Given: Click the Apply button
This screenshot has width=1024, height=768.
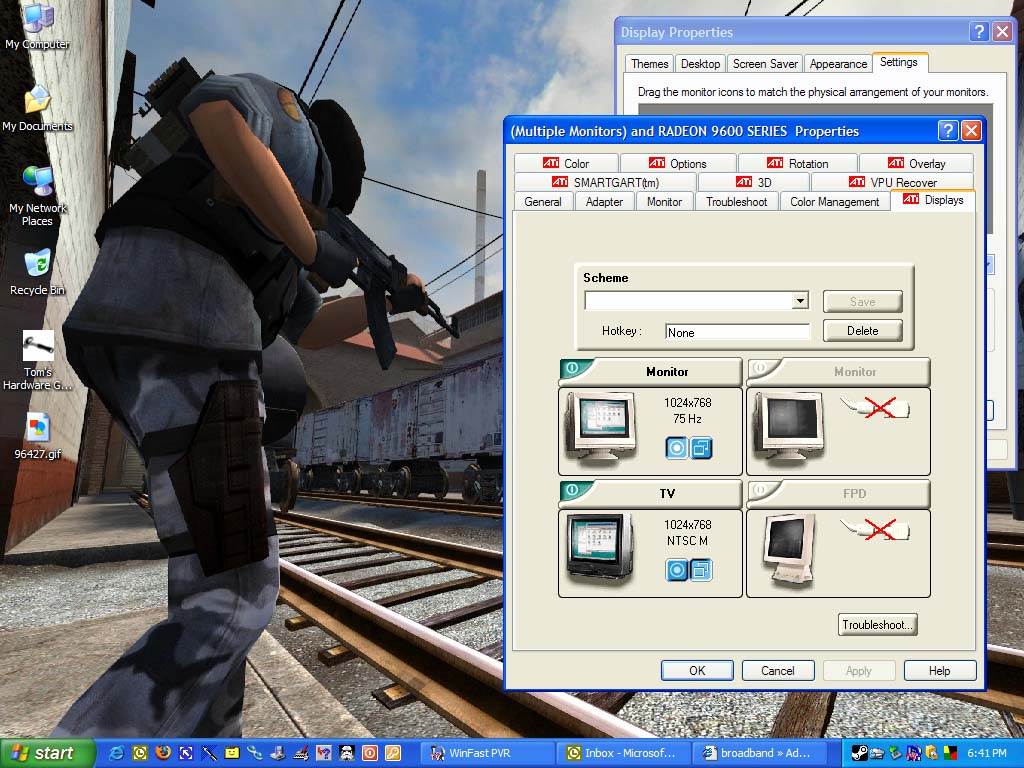Looking at the screenshot, I should coord(859,671).
